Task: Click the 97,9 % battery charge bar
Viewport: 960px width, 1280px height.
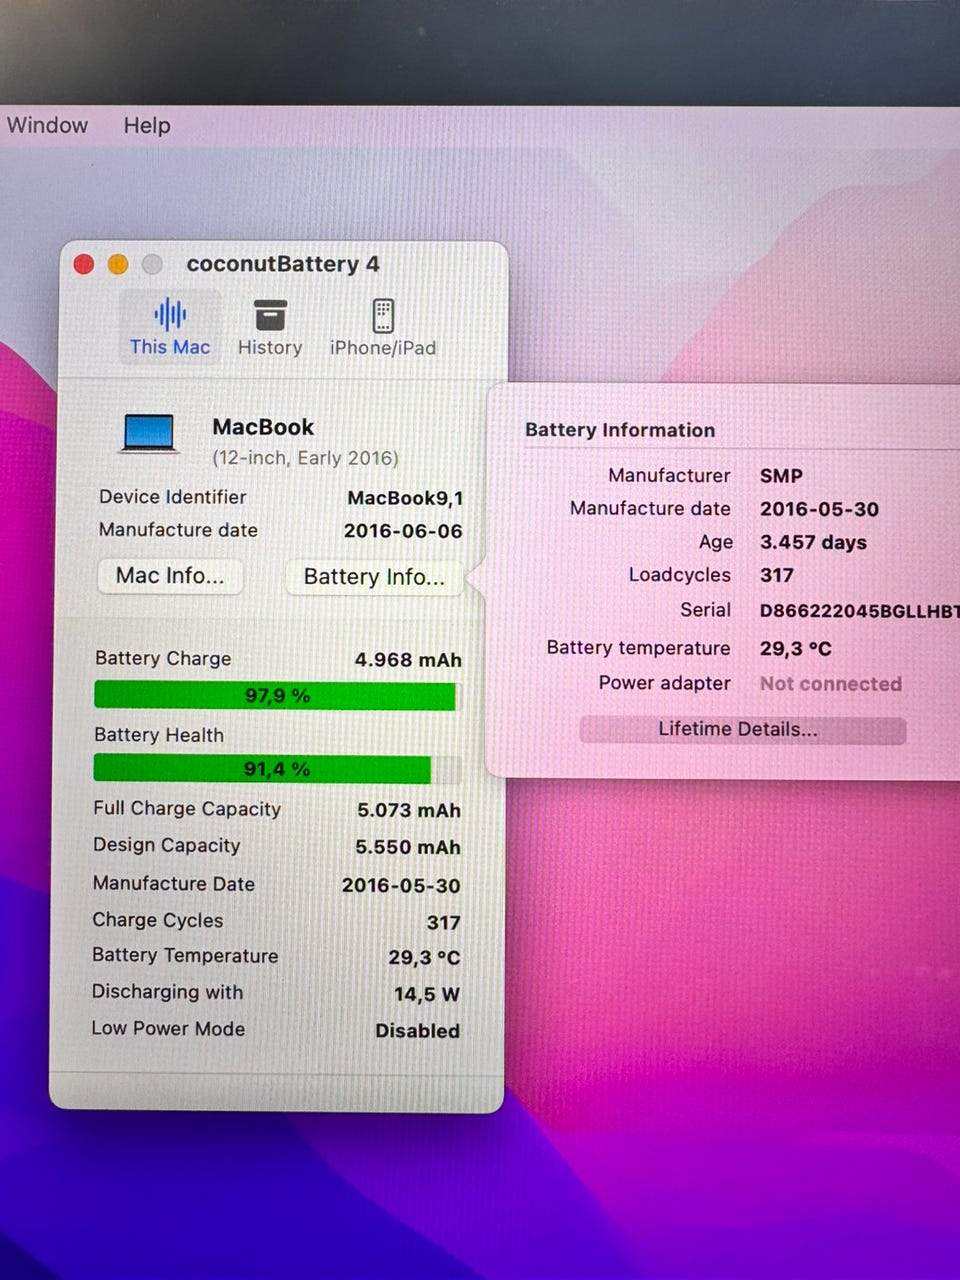Action: point(276,696)
